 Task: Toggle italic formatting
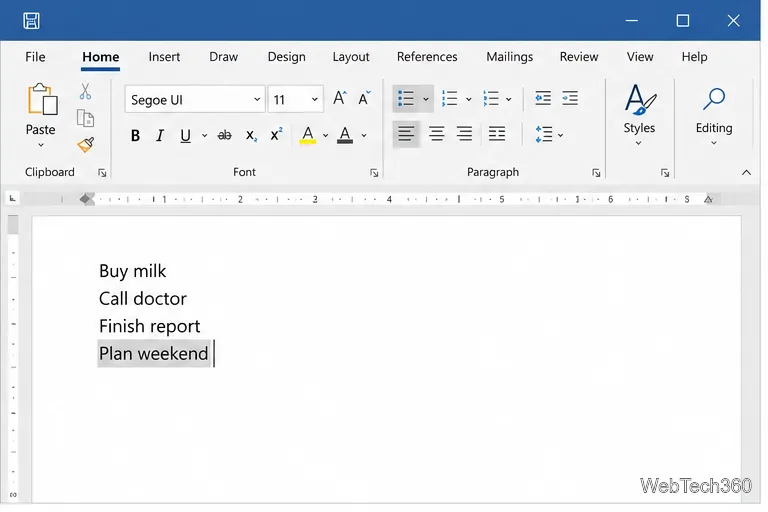pyautogui.click(x=160, y=135)
